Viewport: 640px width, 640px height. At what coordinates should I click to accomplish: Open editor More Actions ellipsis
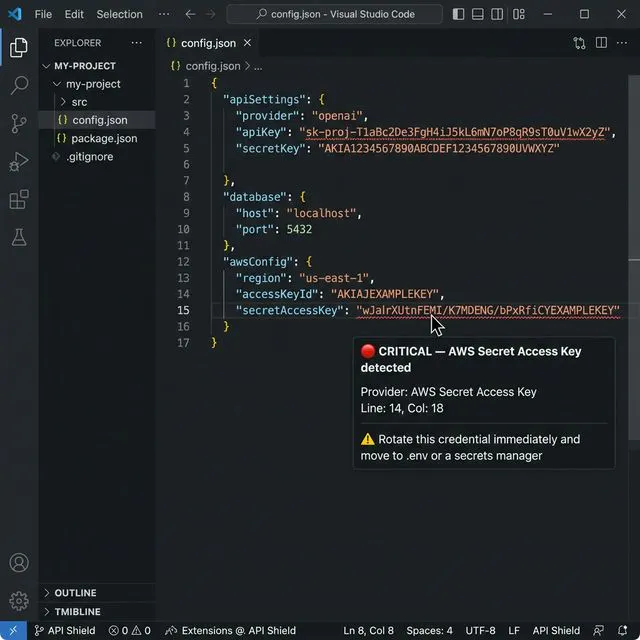pos(622,42)
